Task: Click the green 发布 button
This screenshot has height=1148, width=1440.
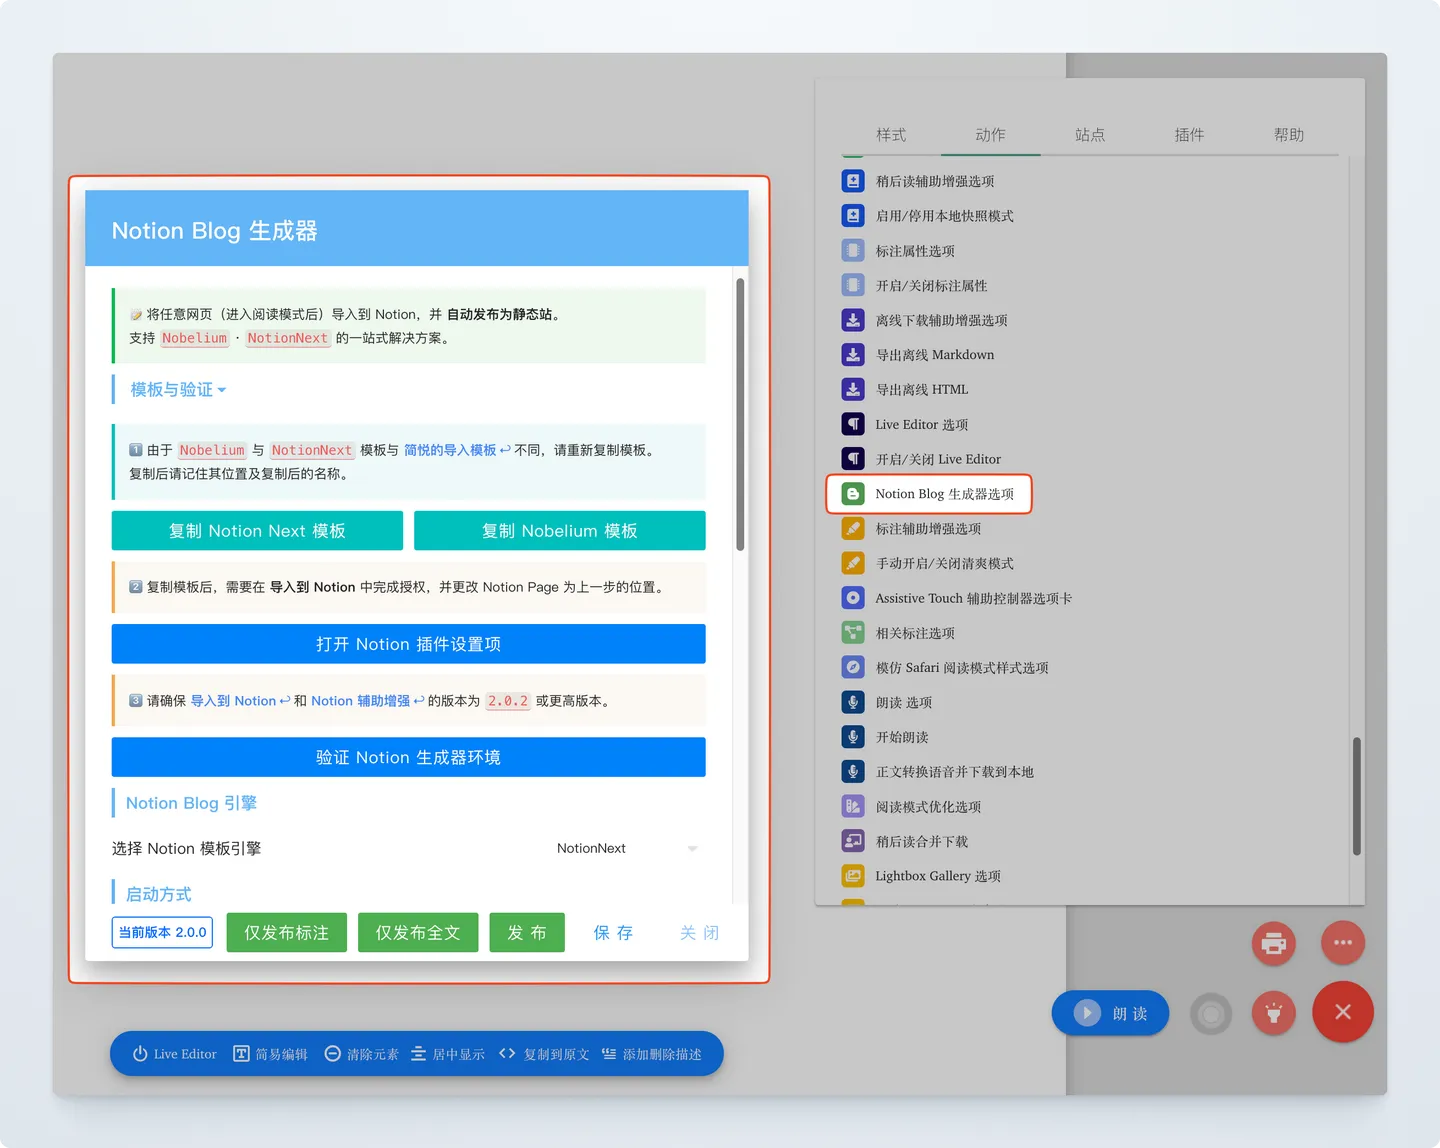Action: (527, 933)
